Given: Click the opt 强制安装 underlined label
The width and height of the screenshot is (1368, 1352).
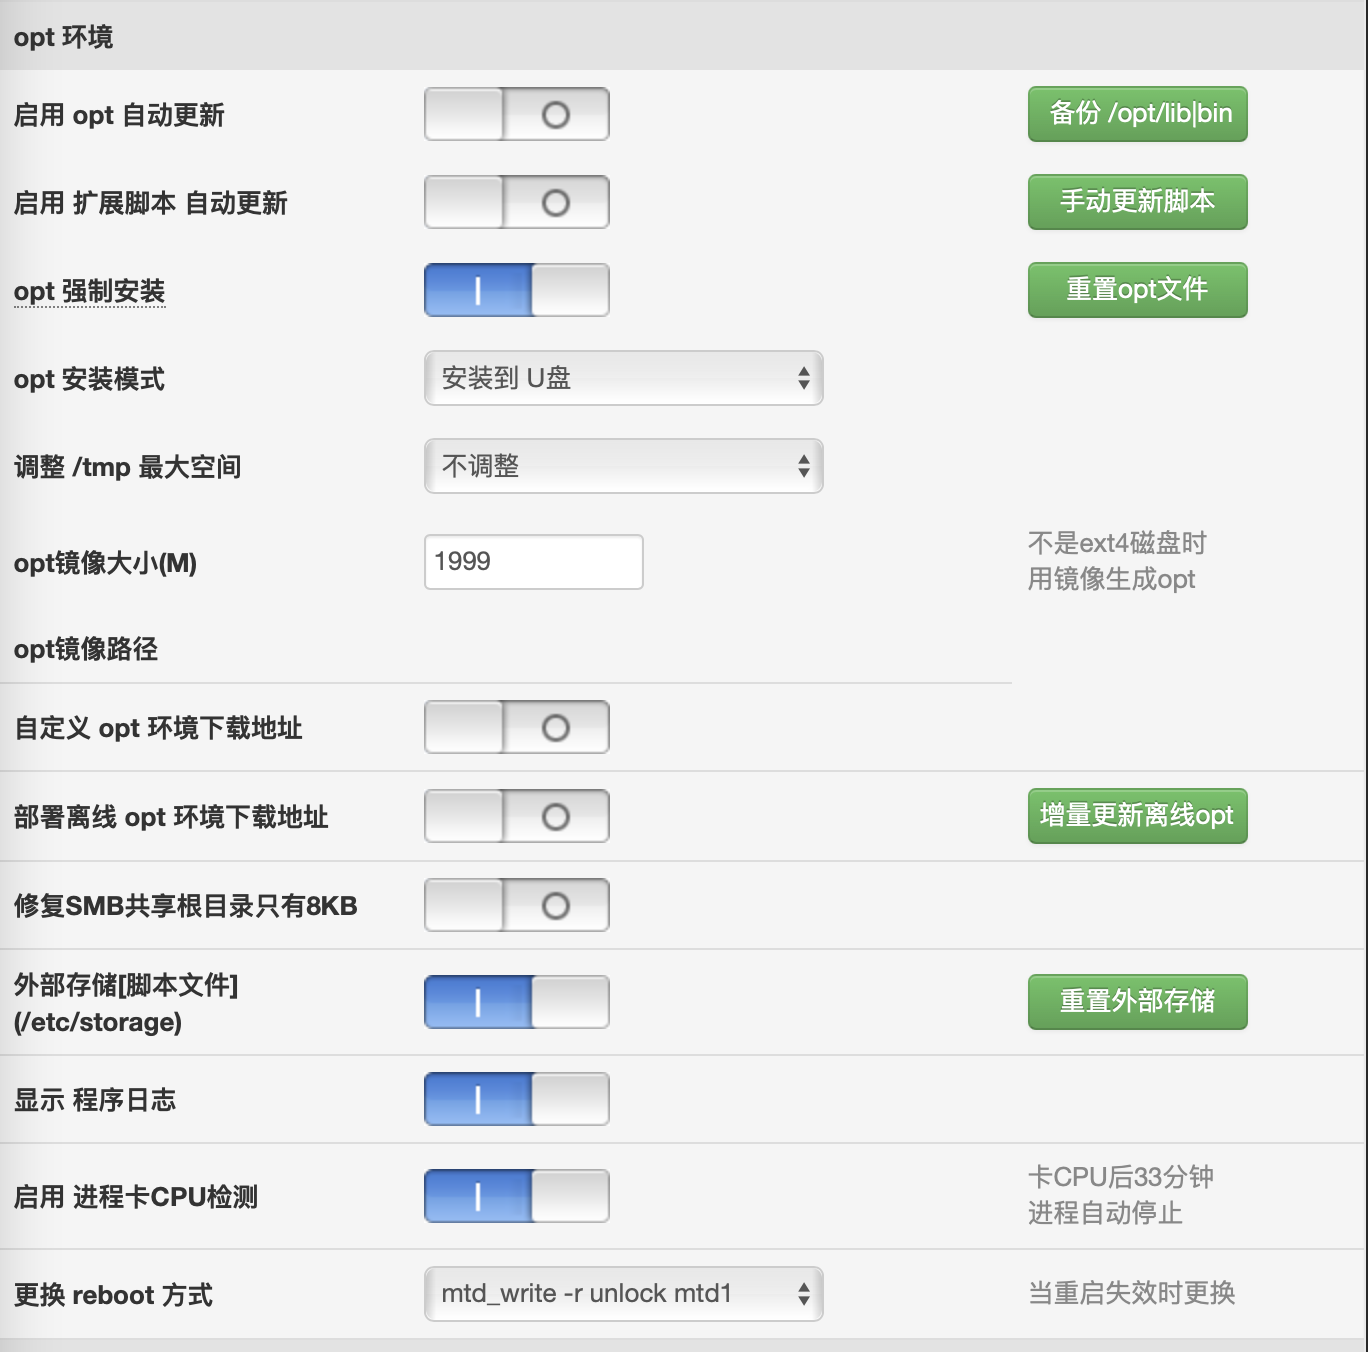Looking at the screenshot, I should click(x=89, y=291).
